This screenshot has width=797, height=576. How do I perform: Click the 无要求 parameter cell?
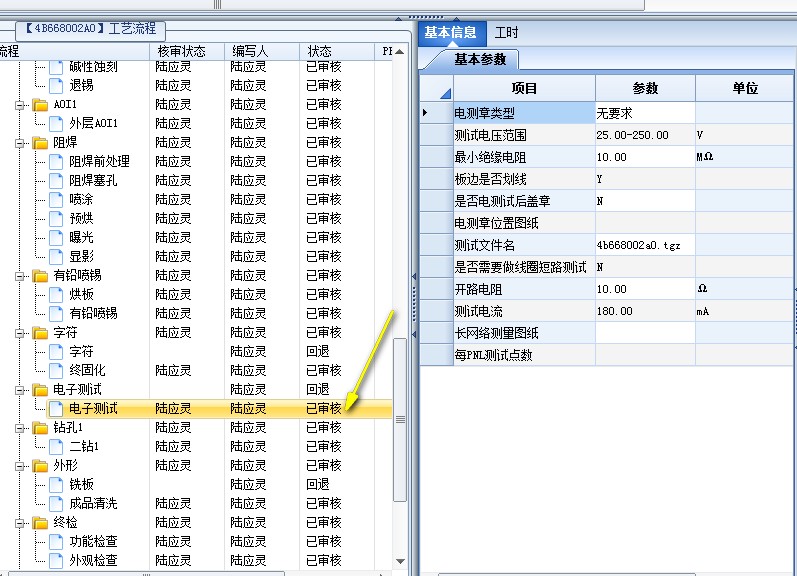click(645, 113)
